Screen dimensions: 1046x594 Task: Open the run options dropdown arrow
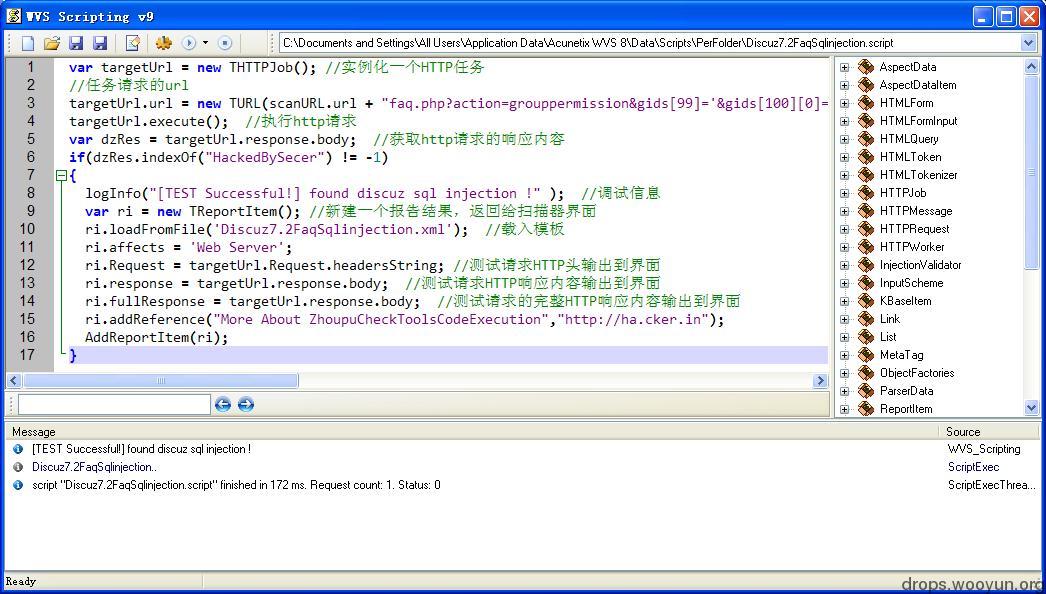(x=205, y=43)
